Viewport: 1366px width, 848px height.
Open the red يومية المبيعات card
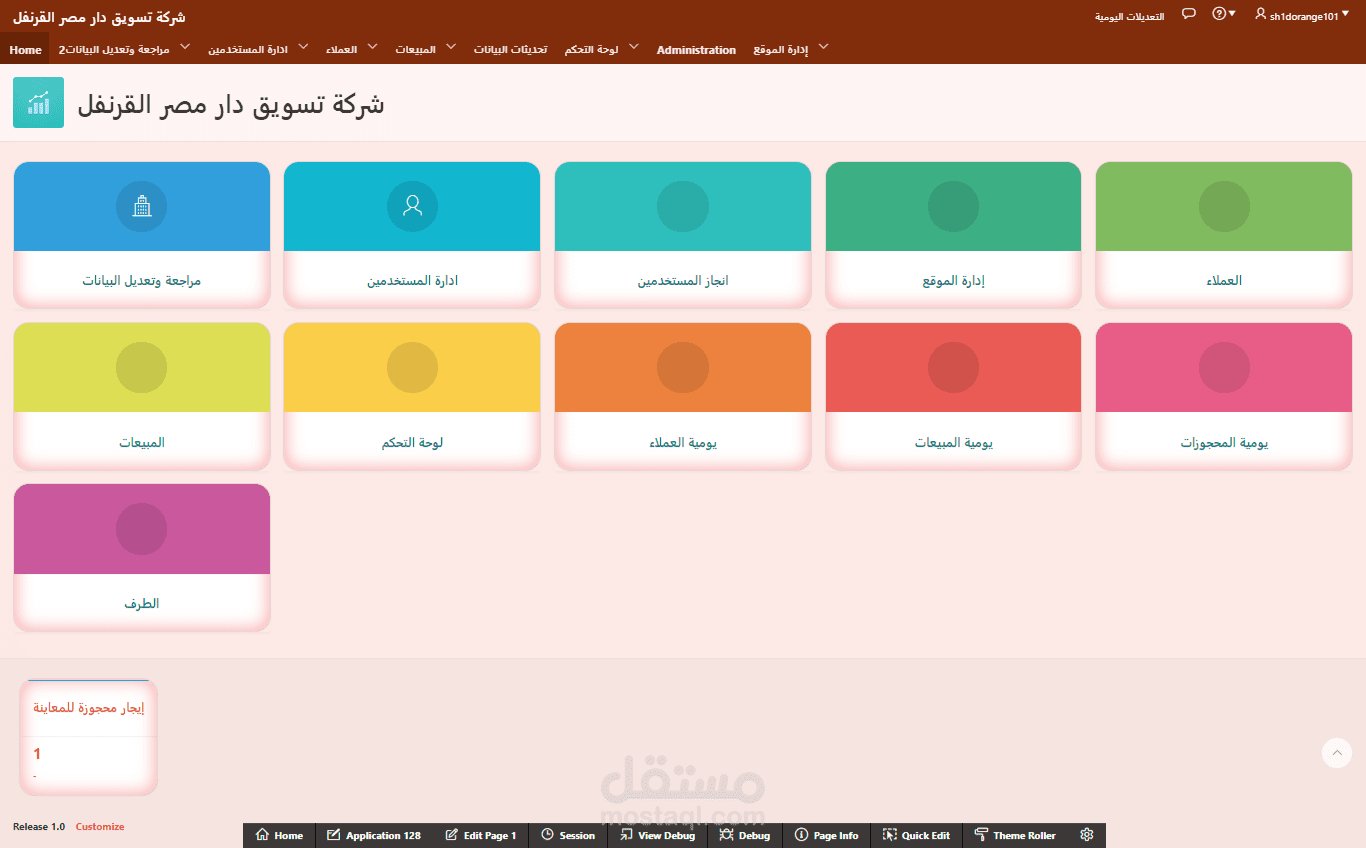point(953,396)
